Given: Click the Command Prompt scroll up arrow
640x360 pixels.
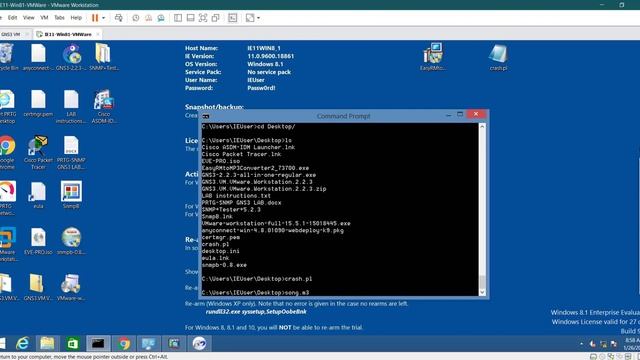Looking at the screenshot, I should [x=482, y=127].
